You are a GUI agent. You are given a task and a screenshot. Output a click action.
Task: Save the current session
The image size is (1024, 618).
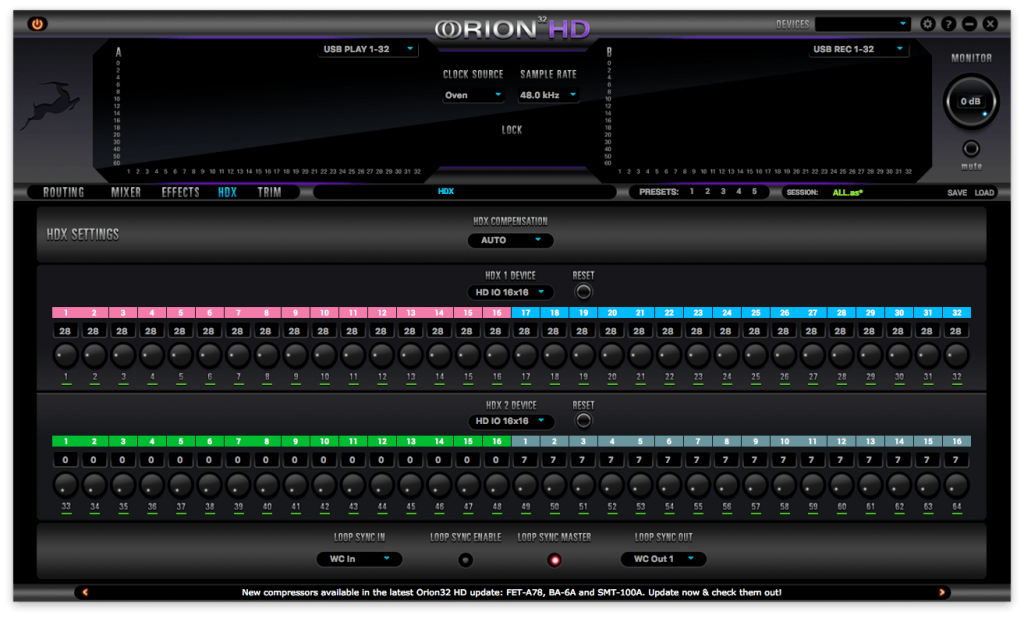(957, 193)
